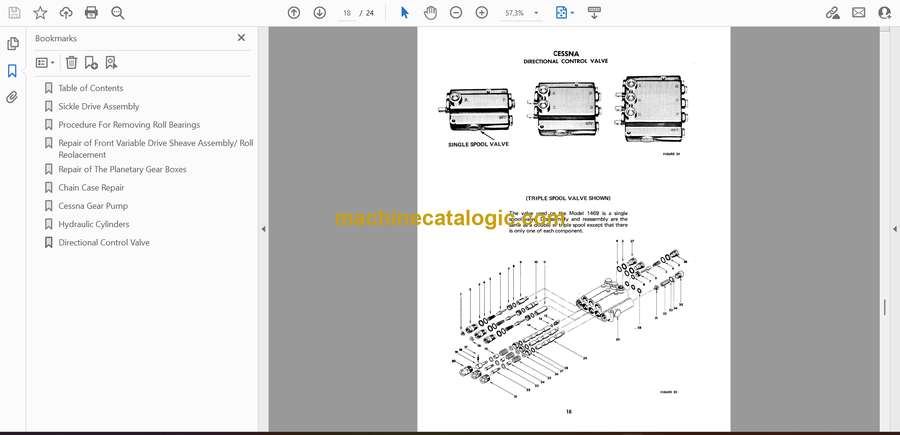This screenshot has width=900, height=435.
Task: Click the "(TRIPLE SPOOL VALVE SHOWN)" heading
Action: coord(568,198)
